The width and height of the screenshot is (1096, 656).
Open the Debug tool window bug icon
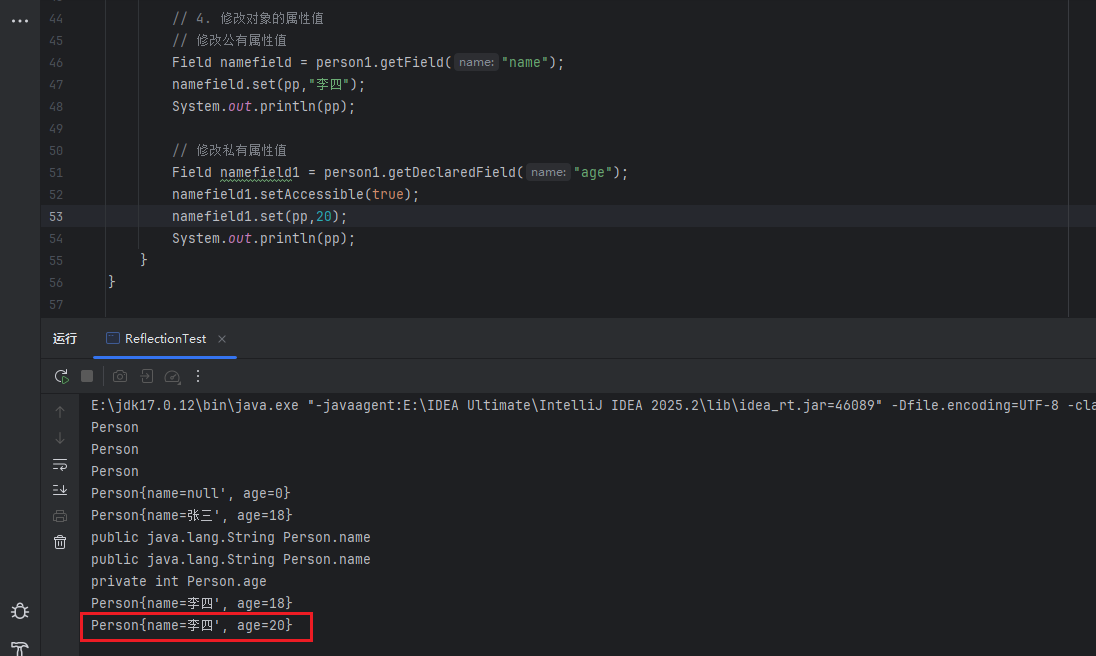[x=19, y=610]
